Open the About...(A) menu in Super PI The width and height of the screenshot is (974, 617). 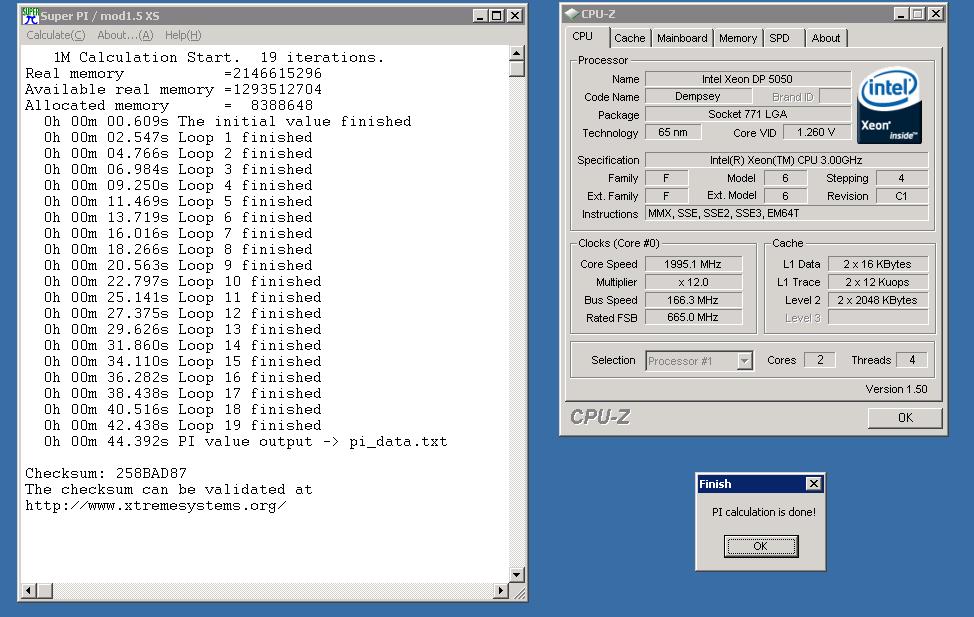click(125, 35)
